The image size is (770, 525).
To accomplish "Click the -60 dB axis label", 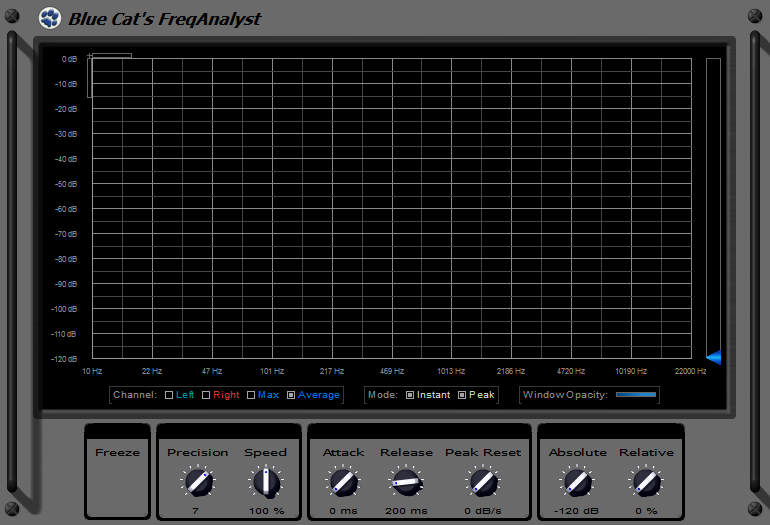I will tap(66, 209).
